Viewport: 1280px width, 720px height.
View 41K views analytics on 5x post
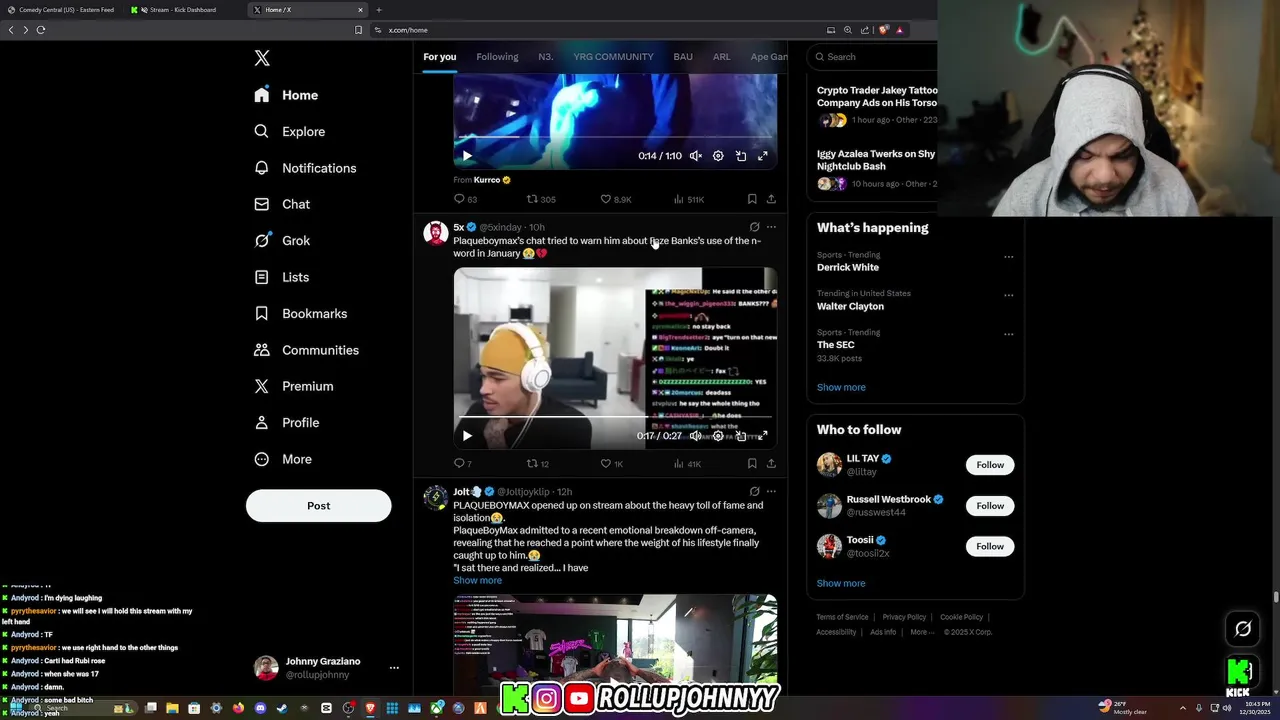click(x=688, y=464)
